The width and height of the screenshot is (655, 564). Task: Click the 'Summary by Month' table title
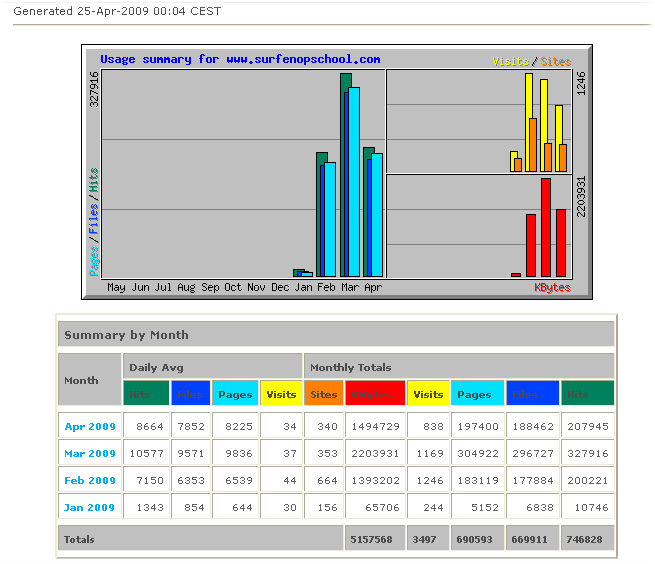[x=126, y=335]
